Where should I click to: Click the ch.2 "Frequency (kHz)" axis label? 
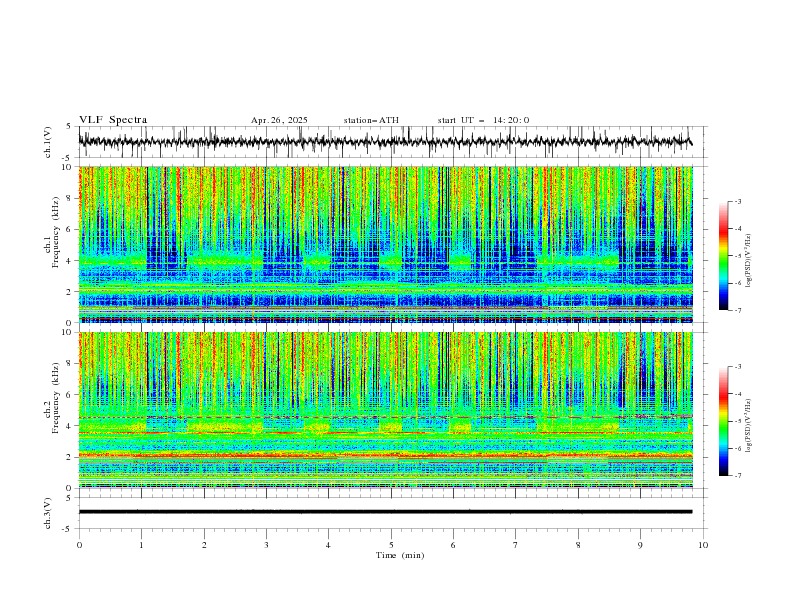(x=56, y=398)
